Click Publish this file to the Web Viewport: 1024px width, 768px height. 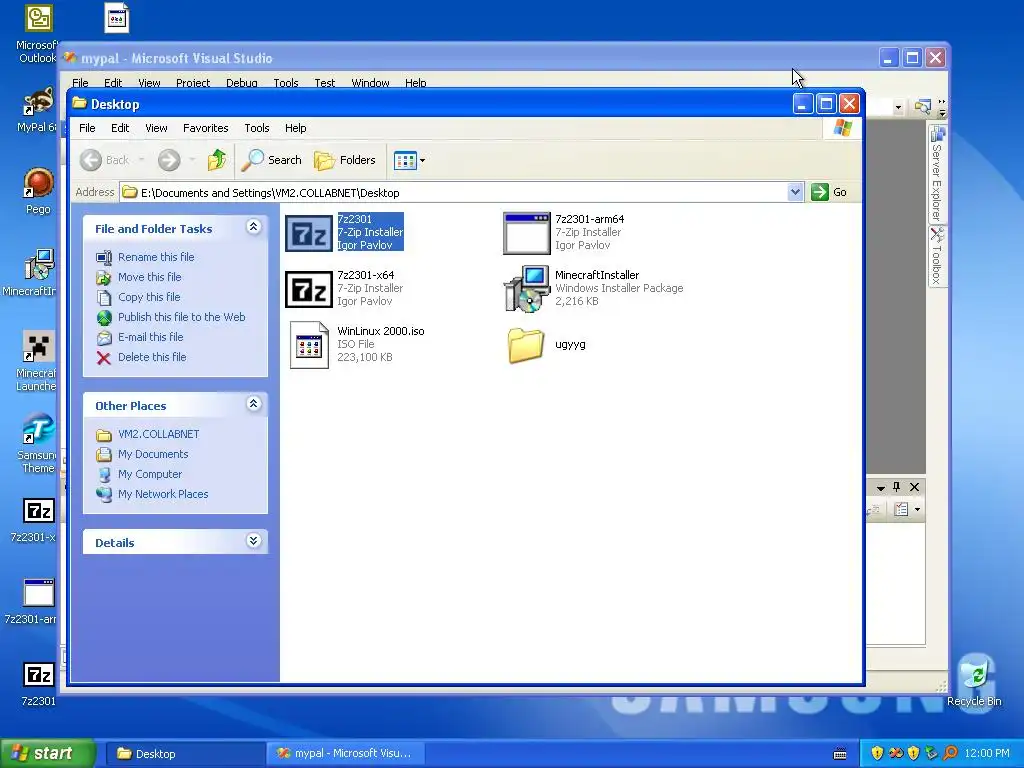[182, 317]
